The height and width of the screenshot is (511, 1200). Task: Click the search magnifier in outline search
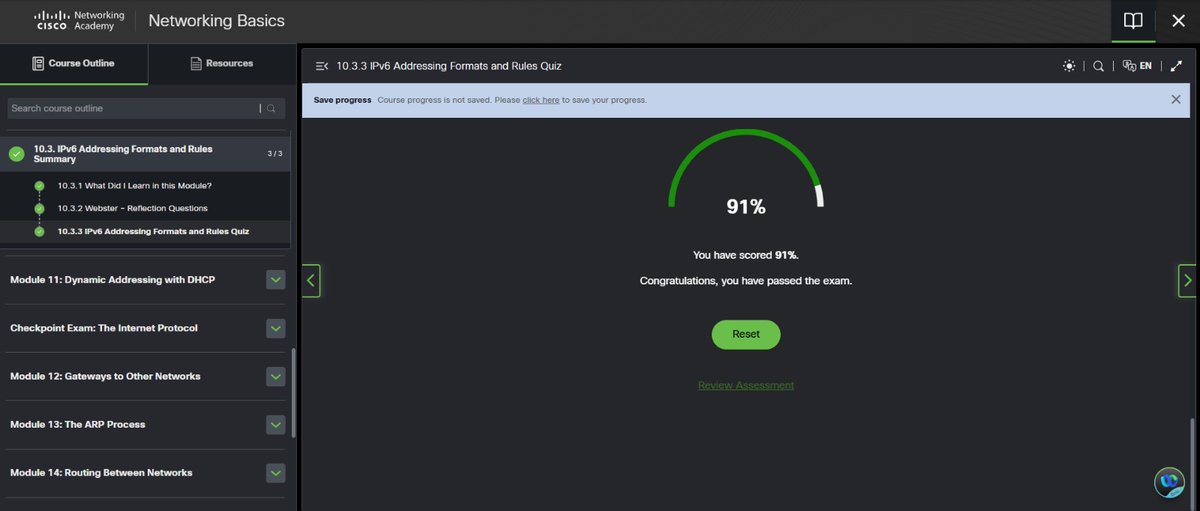click(272, 108)
